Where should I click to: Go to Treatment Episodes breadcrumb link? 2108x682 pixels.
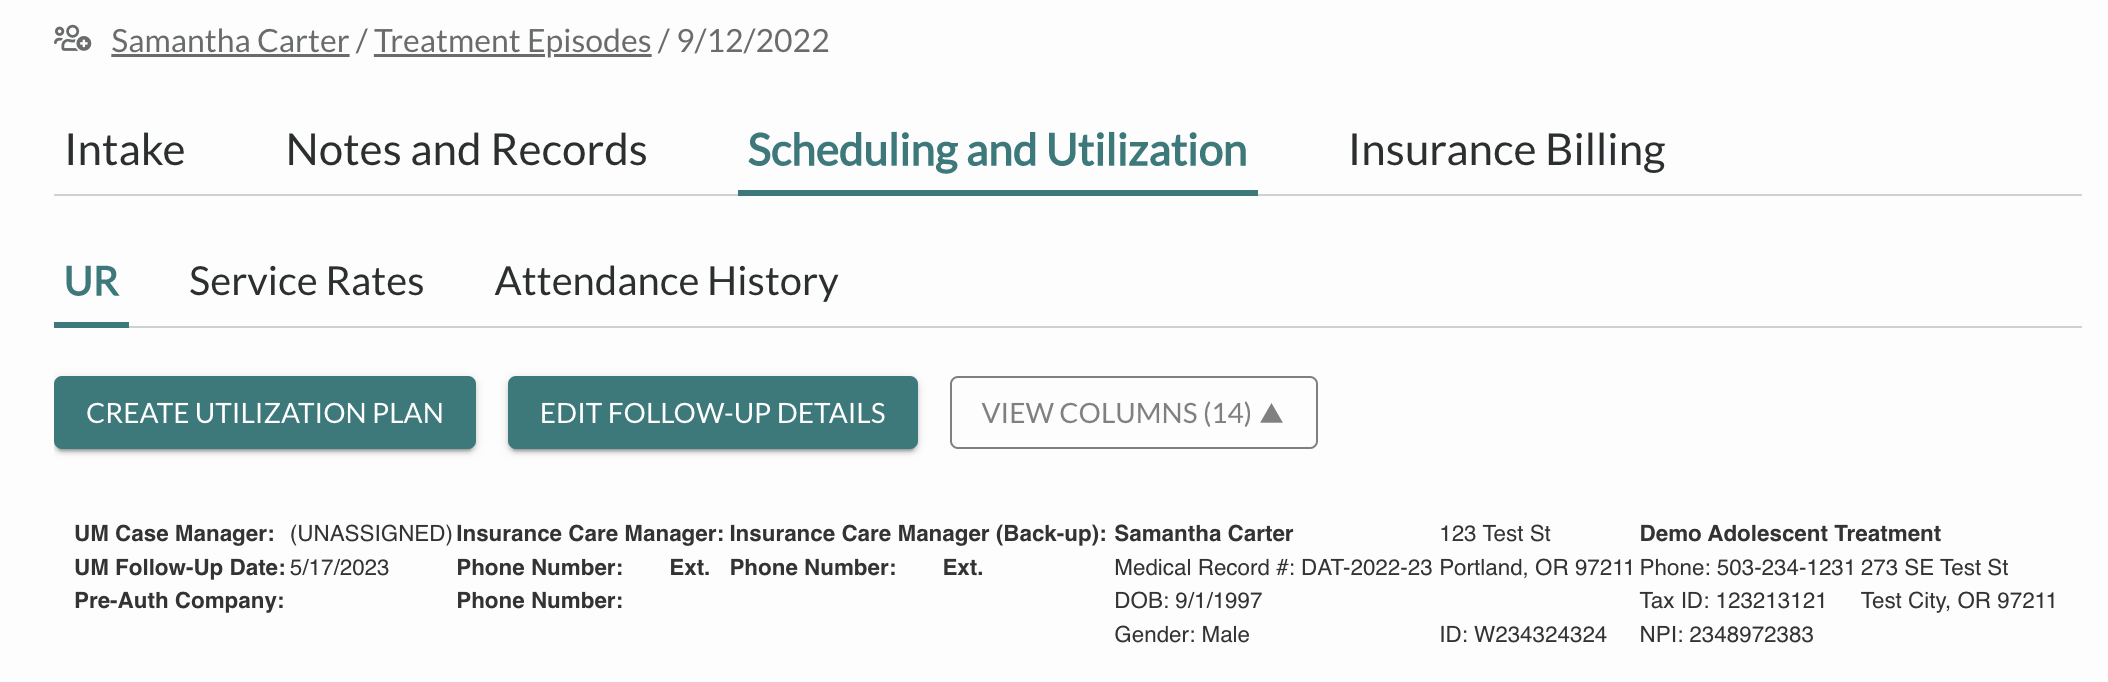tap(512, 41)
